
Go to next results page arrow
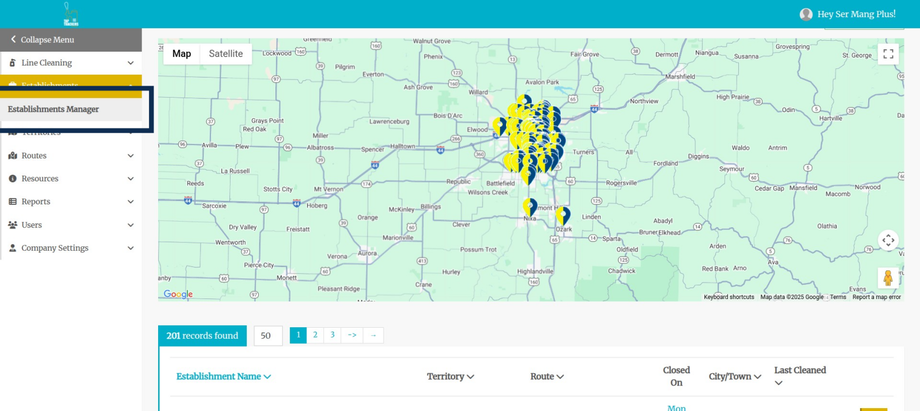(x=352, y=335)
